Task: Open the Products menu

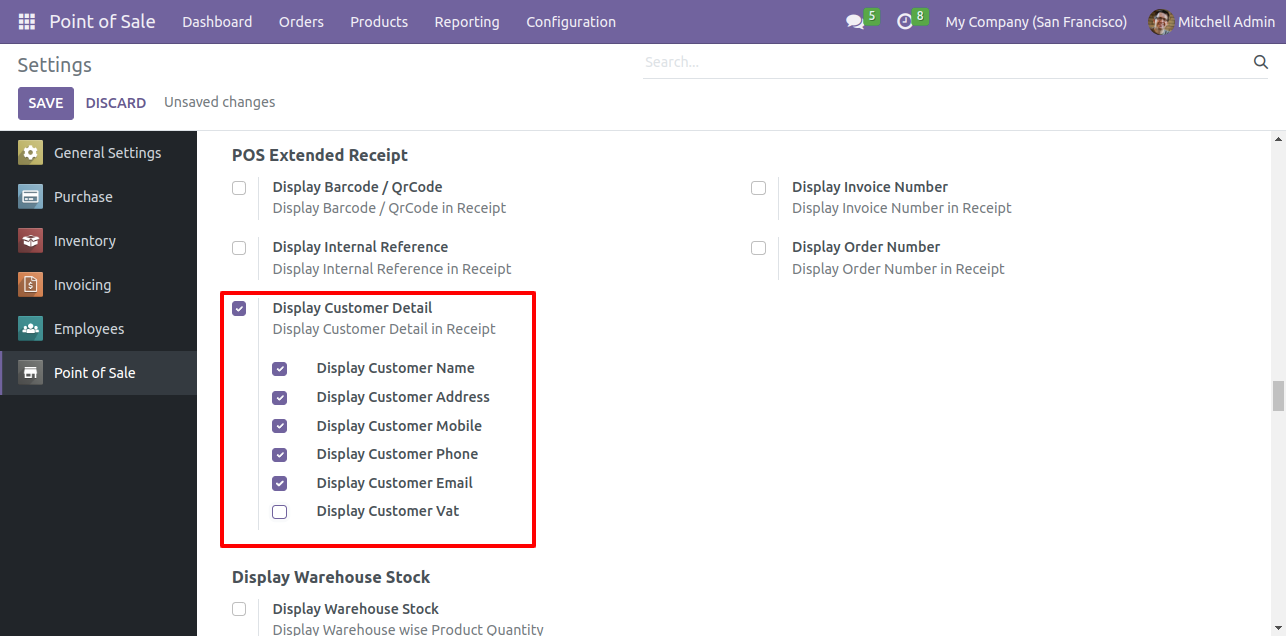Action: click(379, 22)
